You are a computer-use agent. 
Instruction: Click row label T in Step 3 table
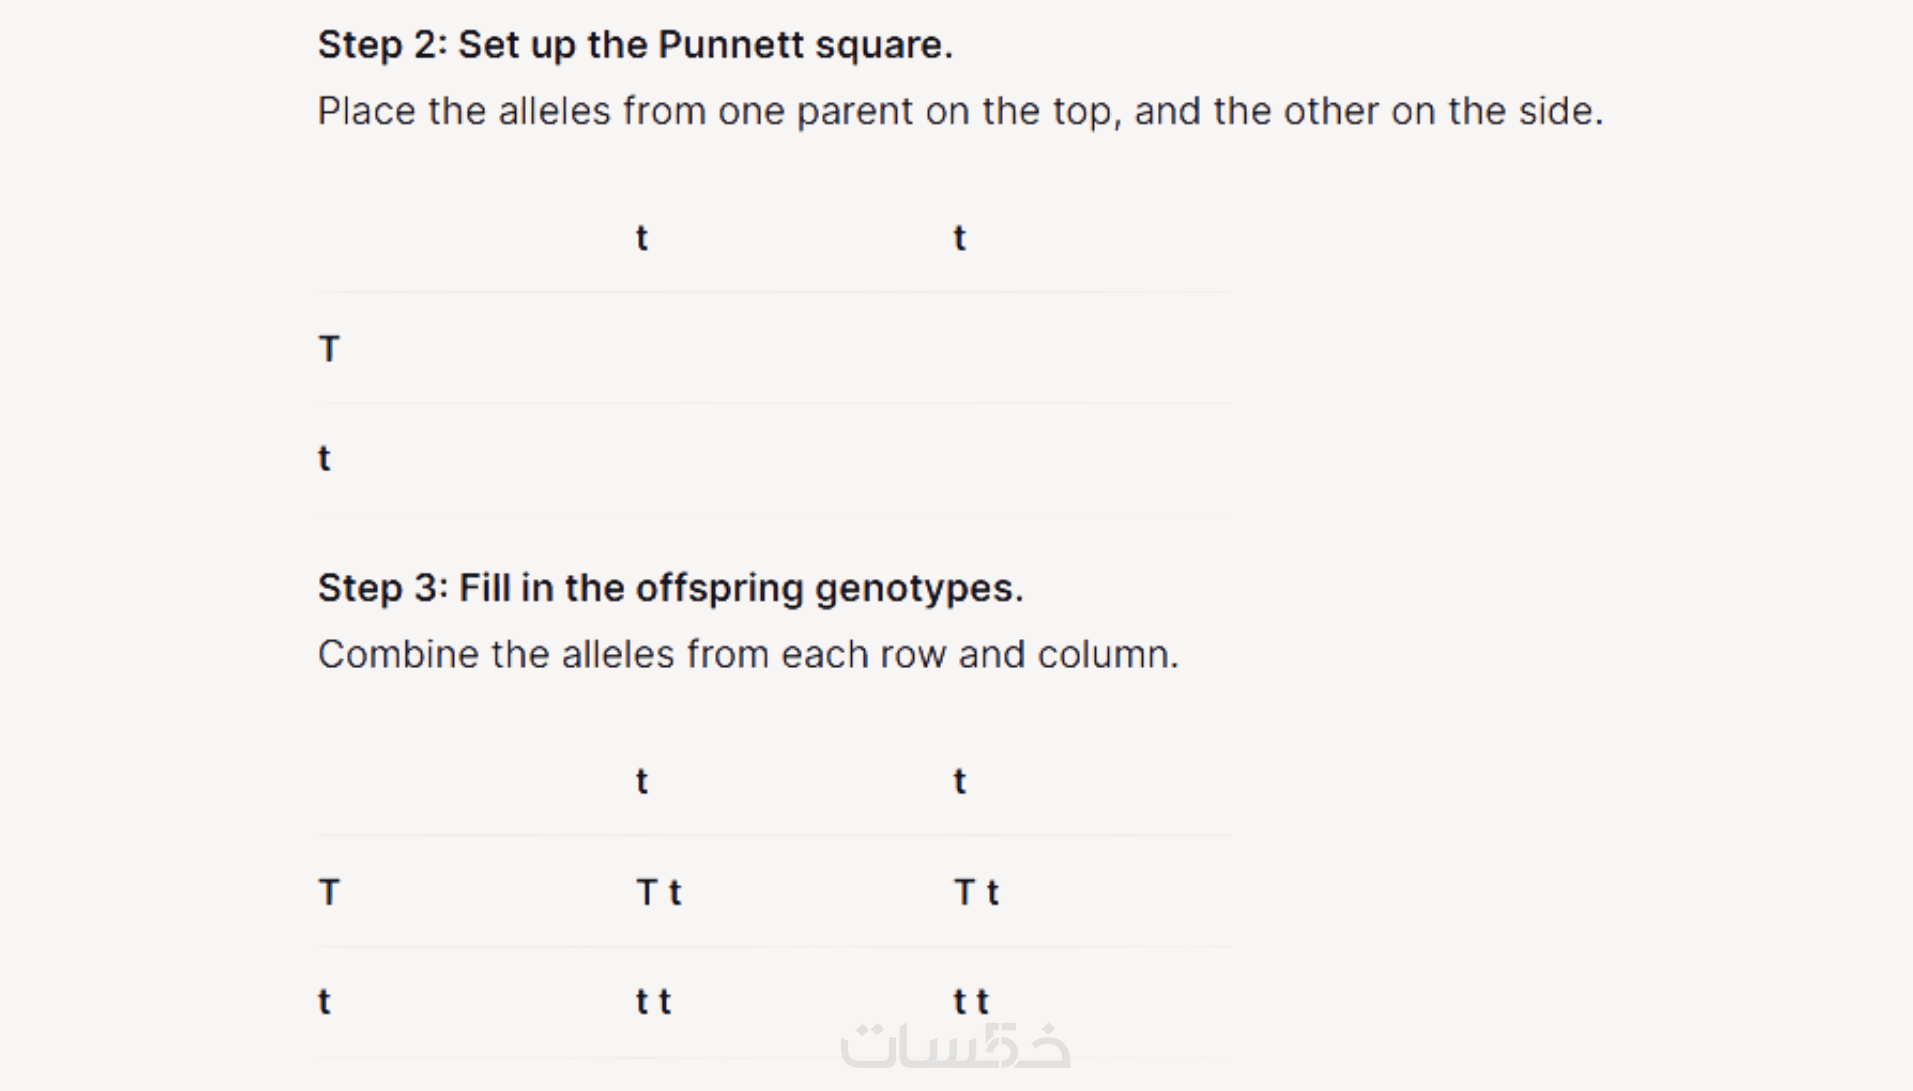pos(329,892)
